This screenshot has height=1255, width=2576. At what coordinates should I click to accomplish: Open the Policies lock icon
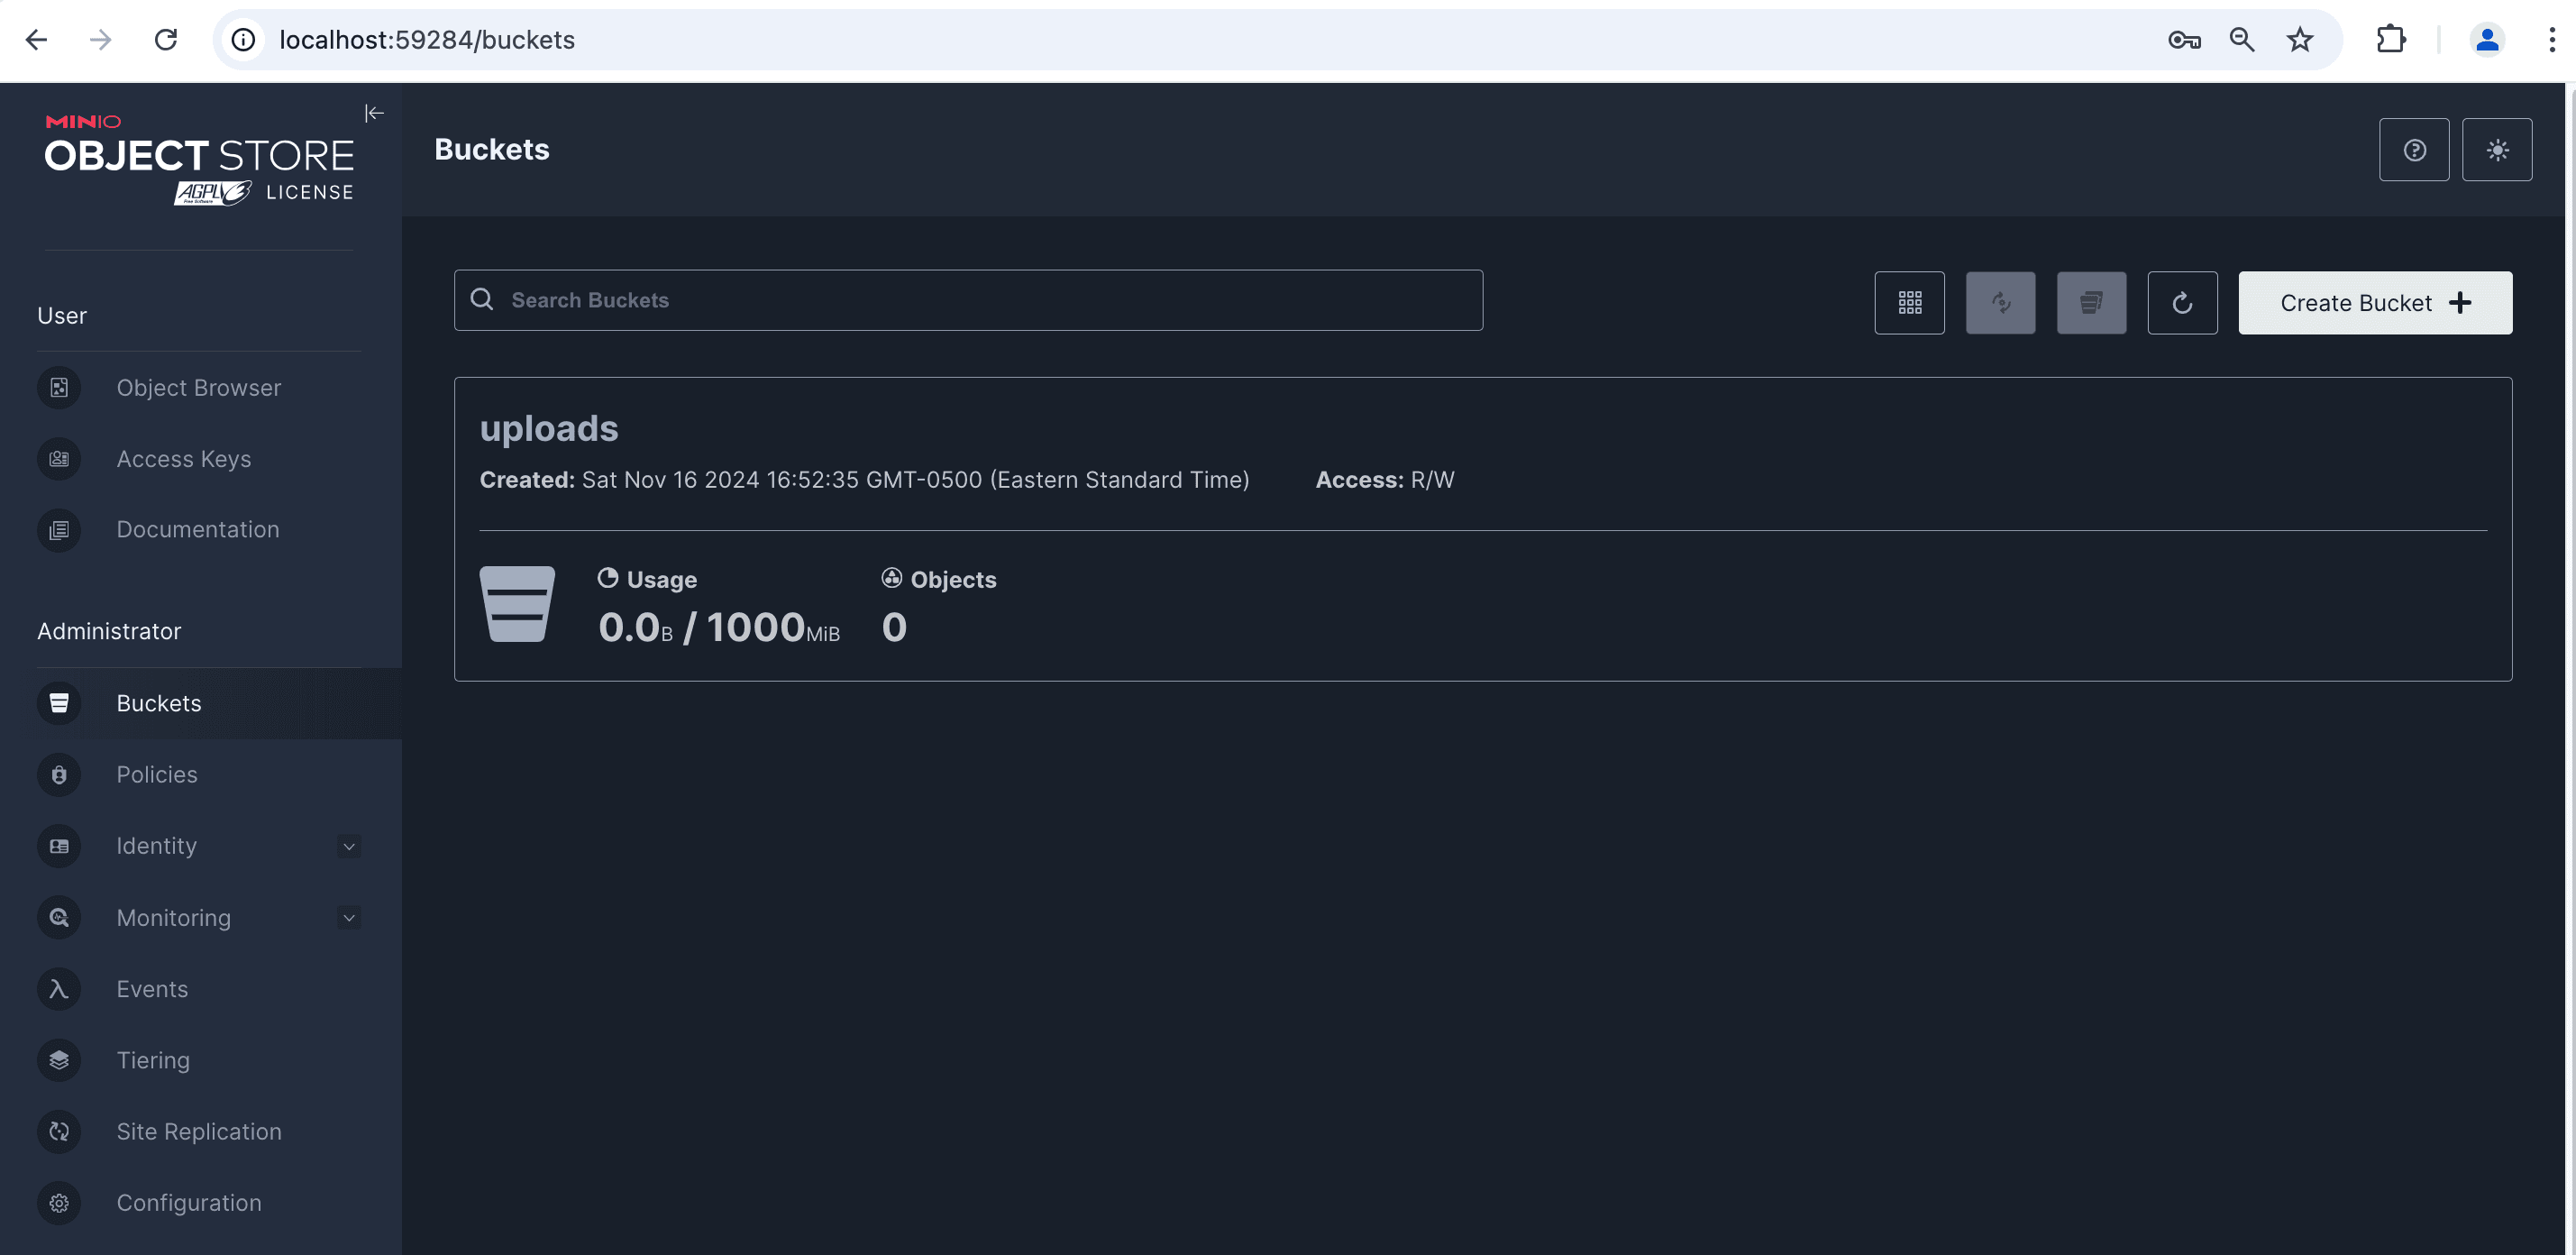(x=59, y=775)
